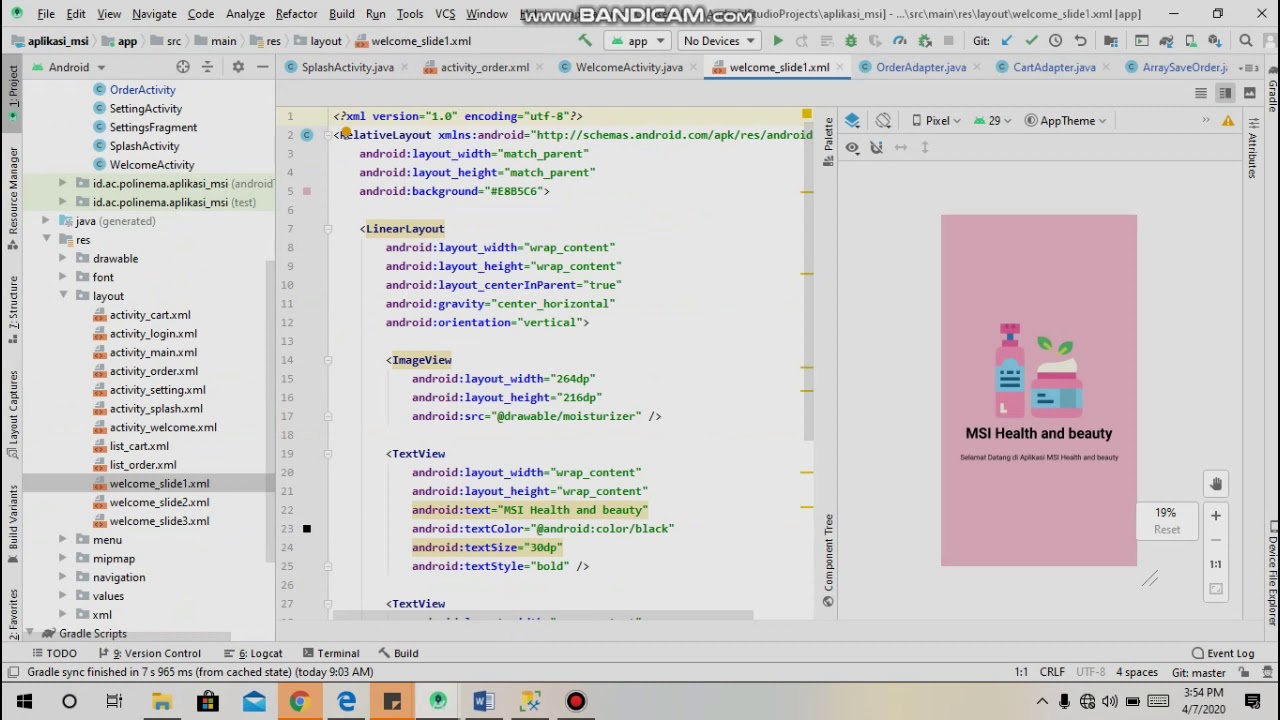Open the Design Surface layers selector
The width and height of the screenshot is (1280, 720).
tap(853, 121)
